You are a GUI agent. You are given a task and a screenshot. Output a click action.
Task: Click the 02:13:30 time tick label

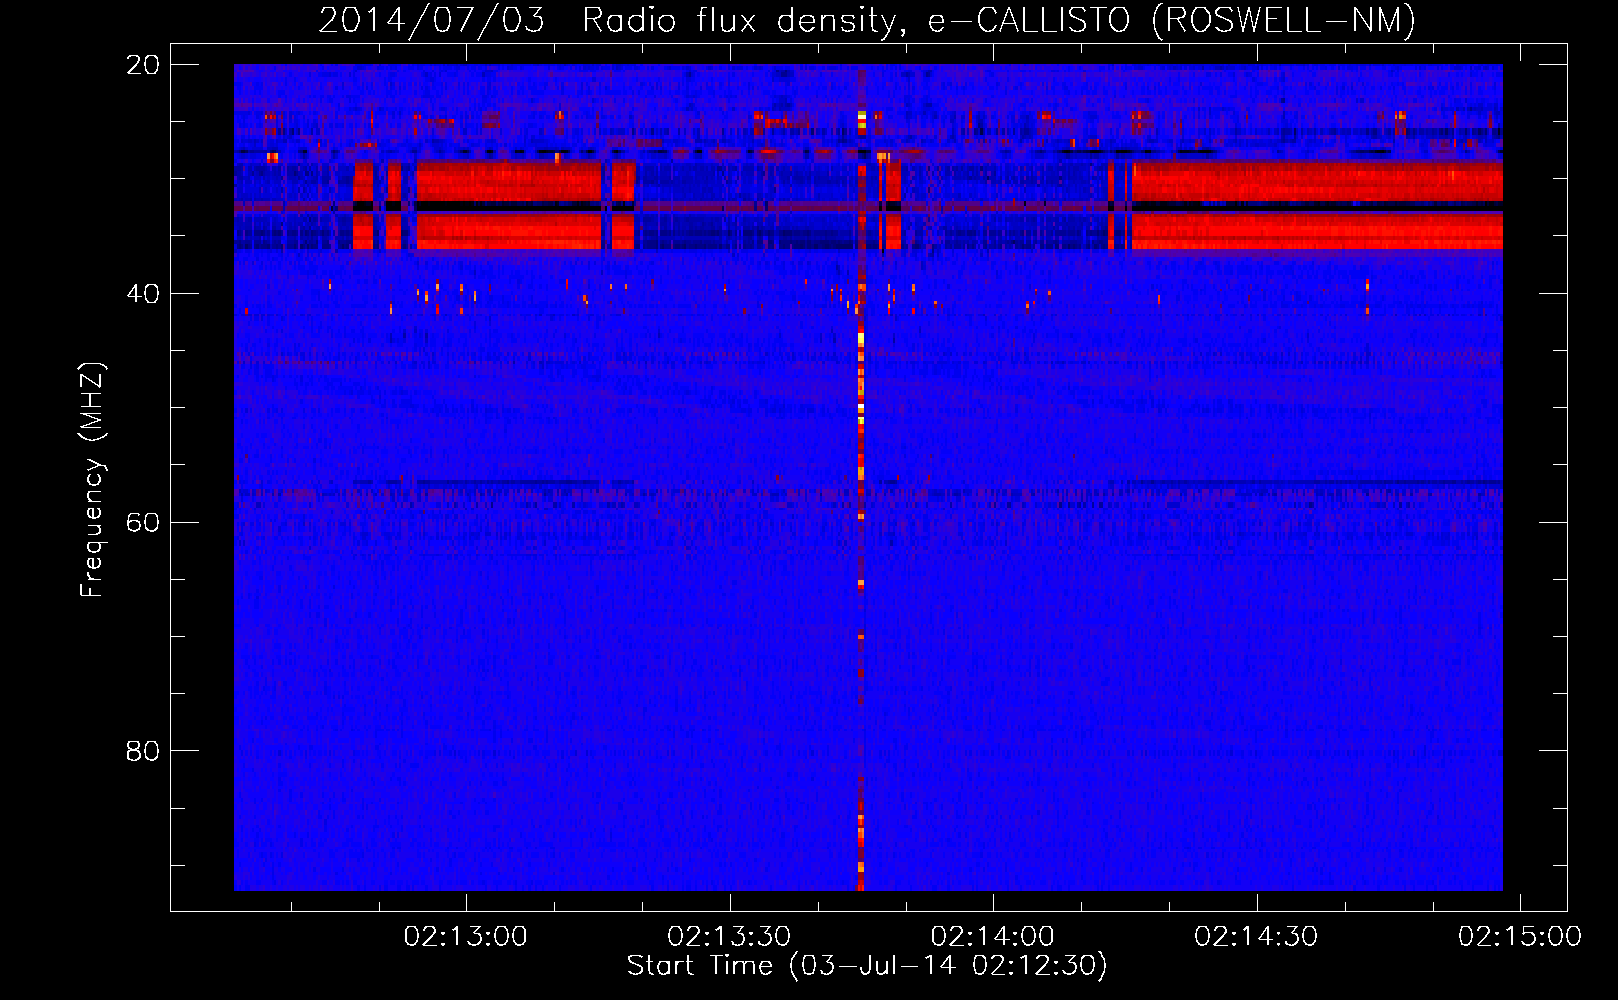[729, 937]
